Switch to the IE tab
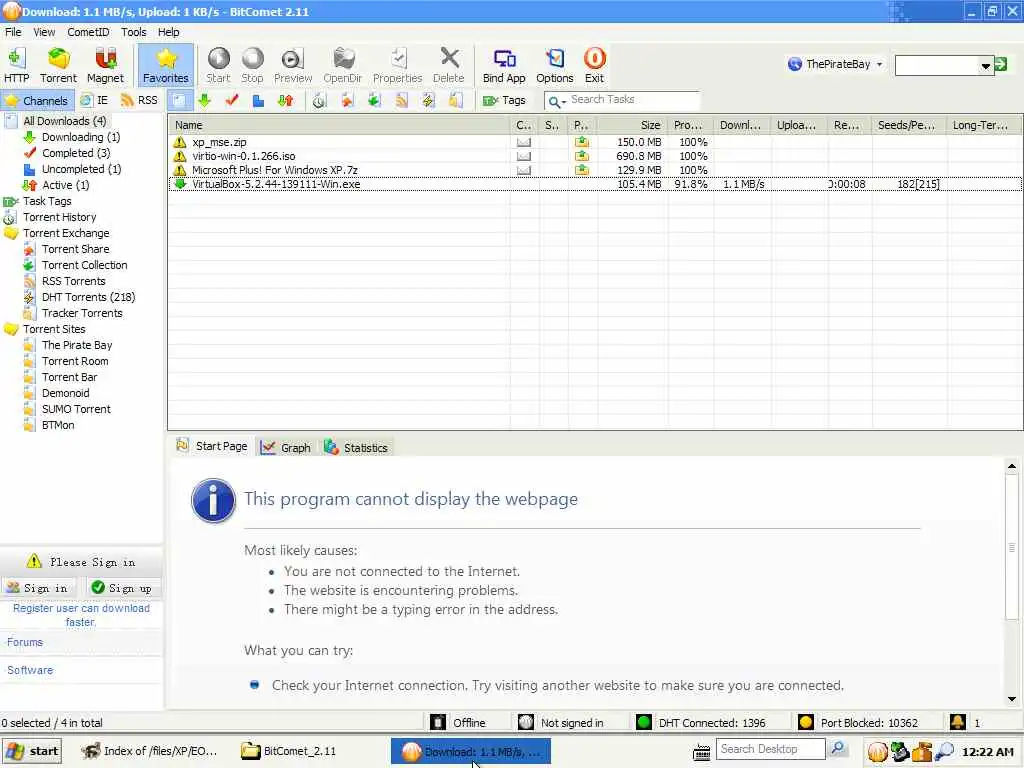This screenshot has height=768, width=1024. point(95,101)
